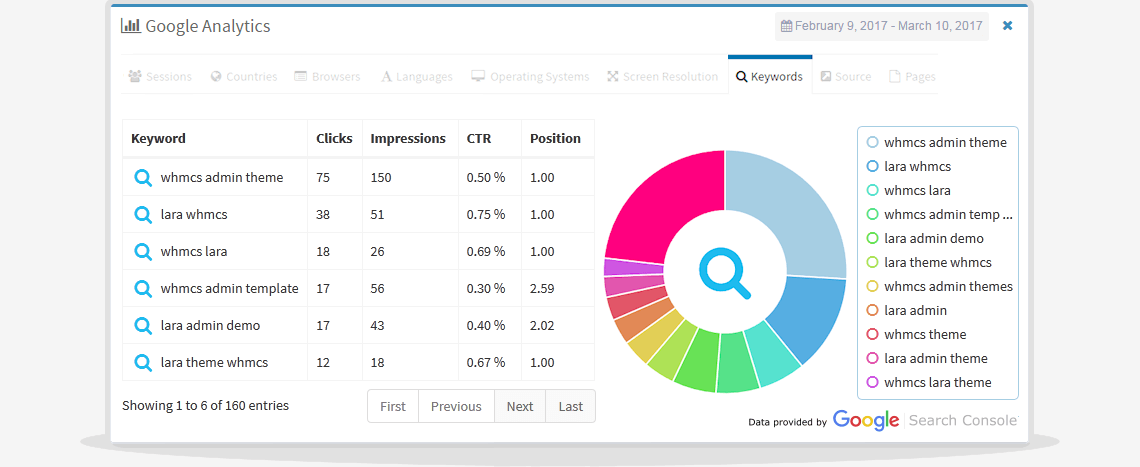Click the Google Search Console logo
1140x467 pixels.
pos(926,420)
